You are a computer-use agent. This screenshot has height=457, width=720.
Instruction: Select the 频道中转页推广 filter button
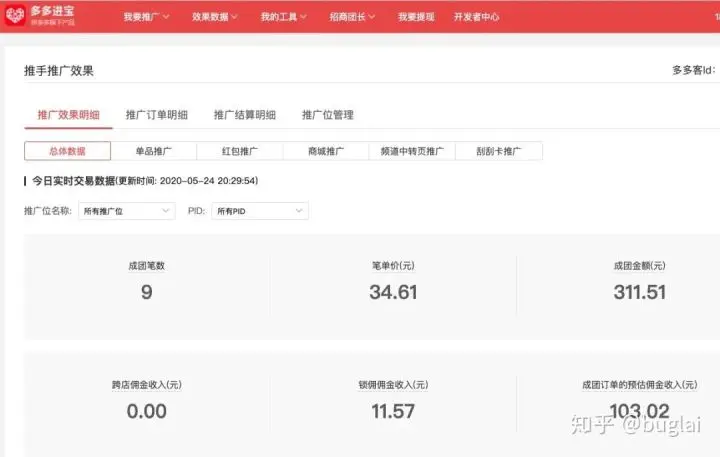(x=412, y=151)
